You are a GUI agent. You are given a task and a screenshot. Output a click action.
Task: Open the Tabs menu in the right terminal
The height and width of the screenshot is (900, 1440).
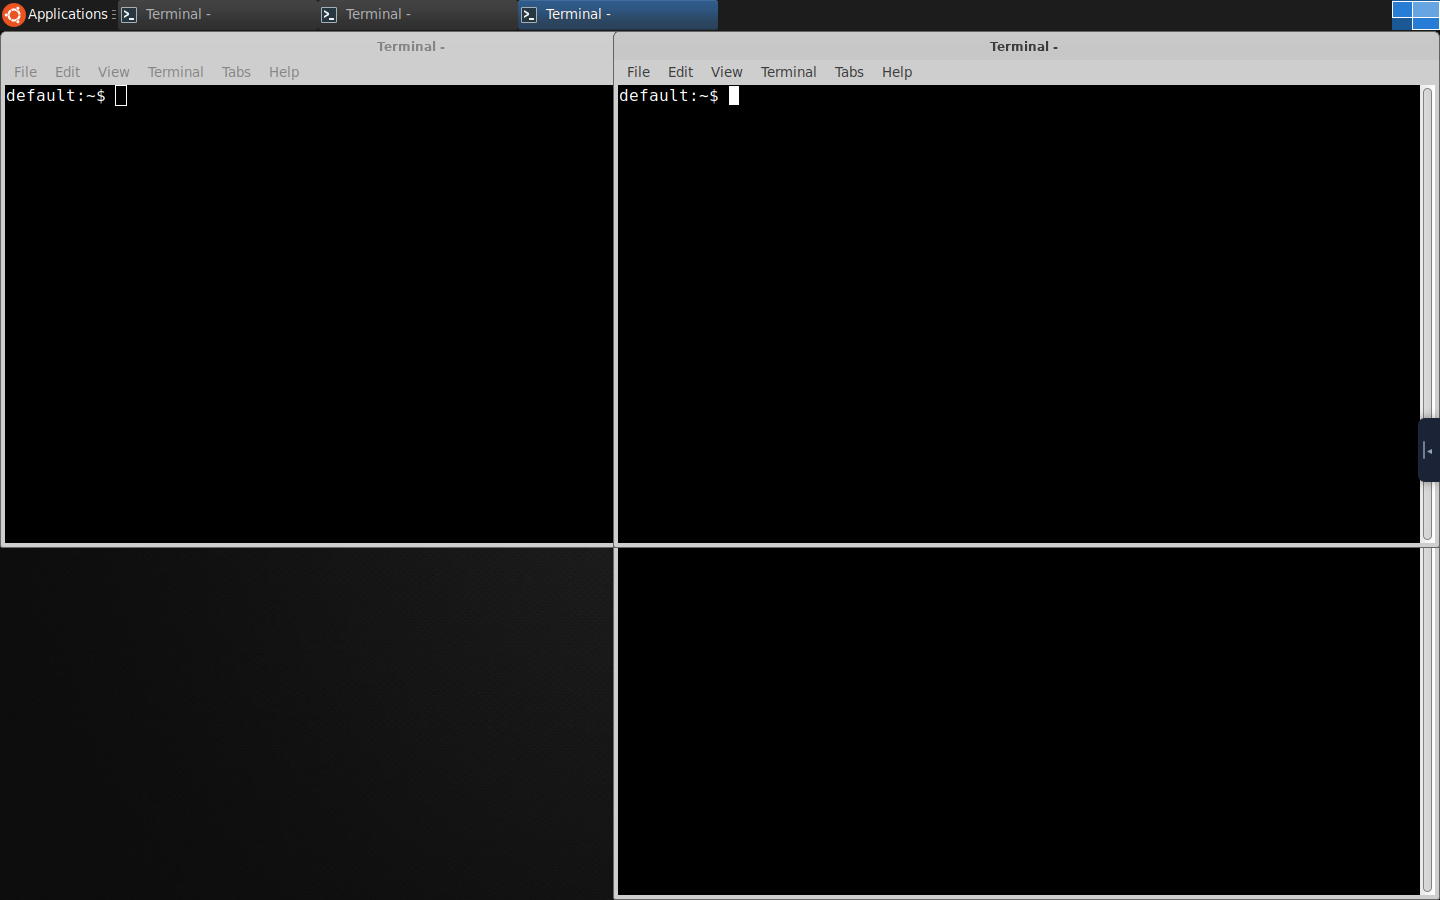849,72
